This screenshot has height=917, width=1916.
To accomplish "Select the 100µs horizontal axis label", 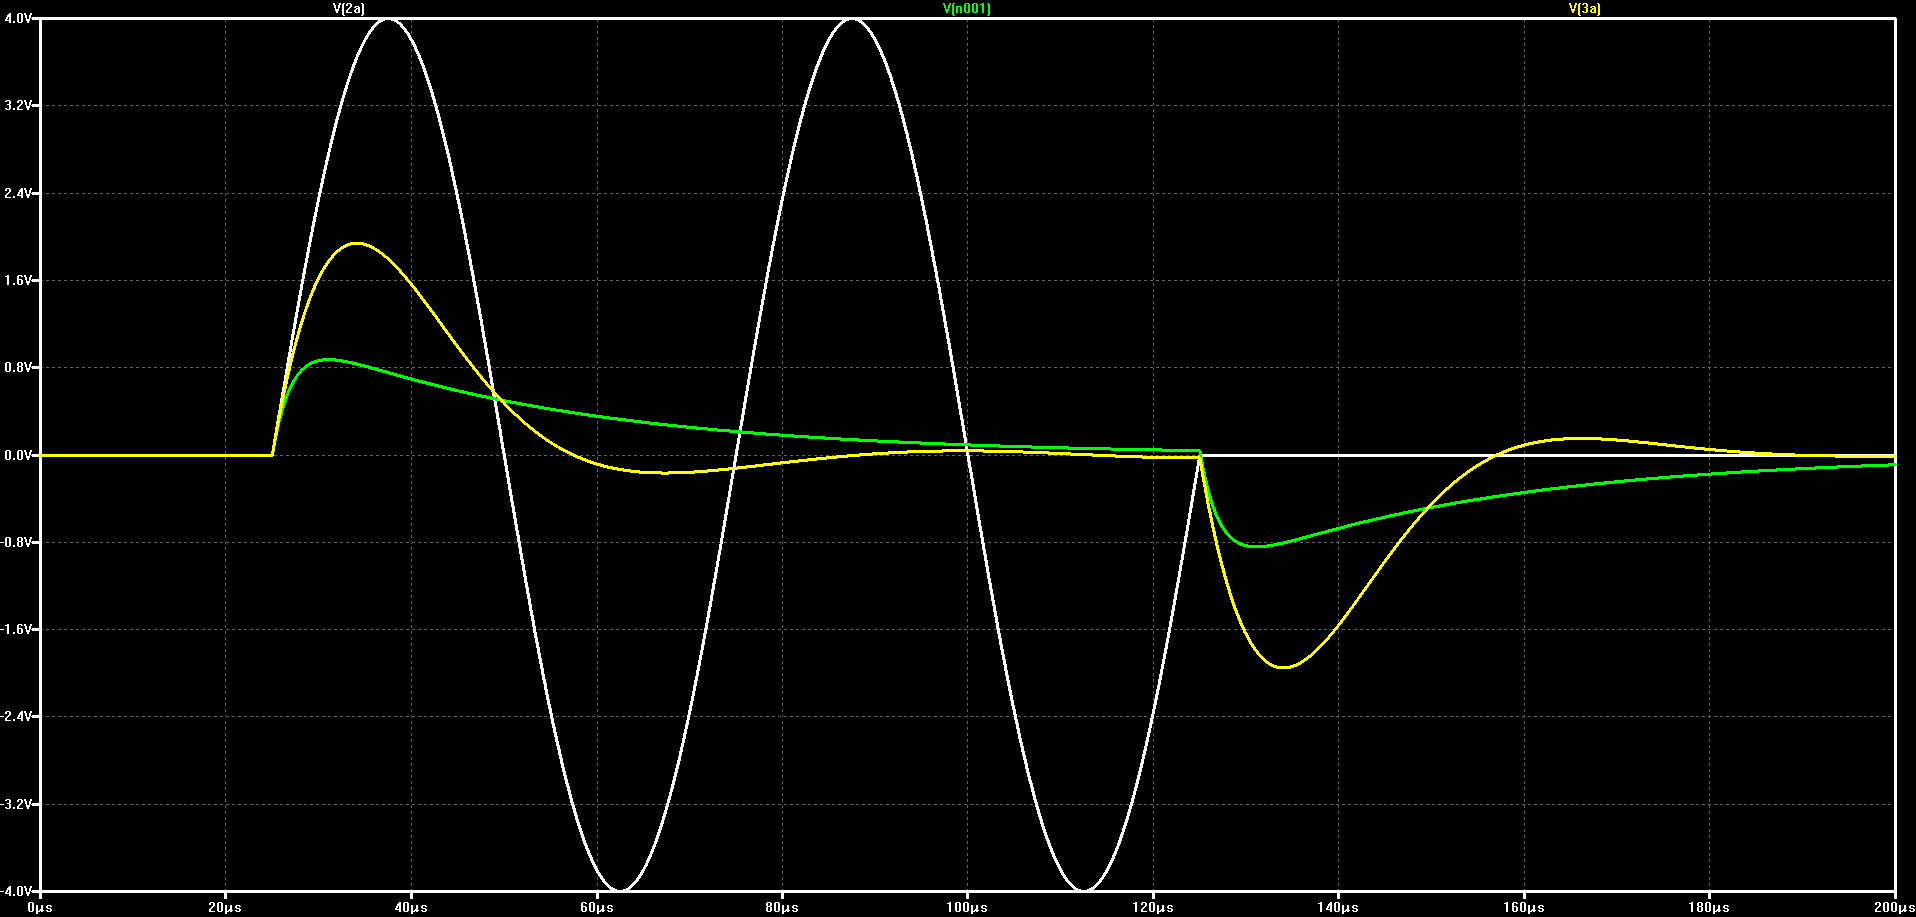I will tap(967, 907).
